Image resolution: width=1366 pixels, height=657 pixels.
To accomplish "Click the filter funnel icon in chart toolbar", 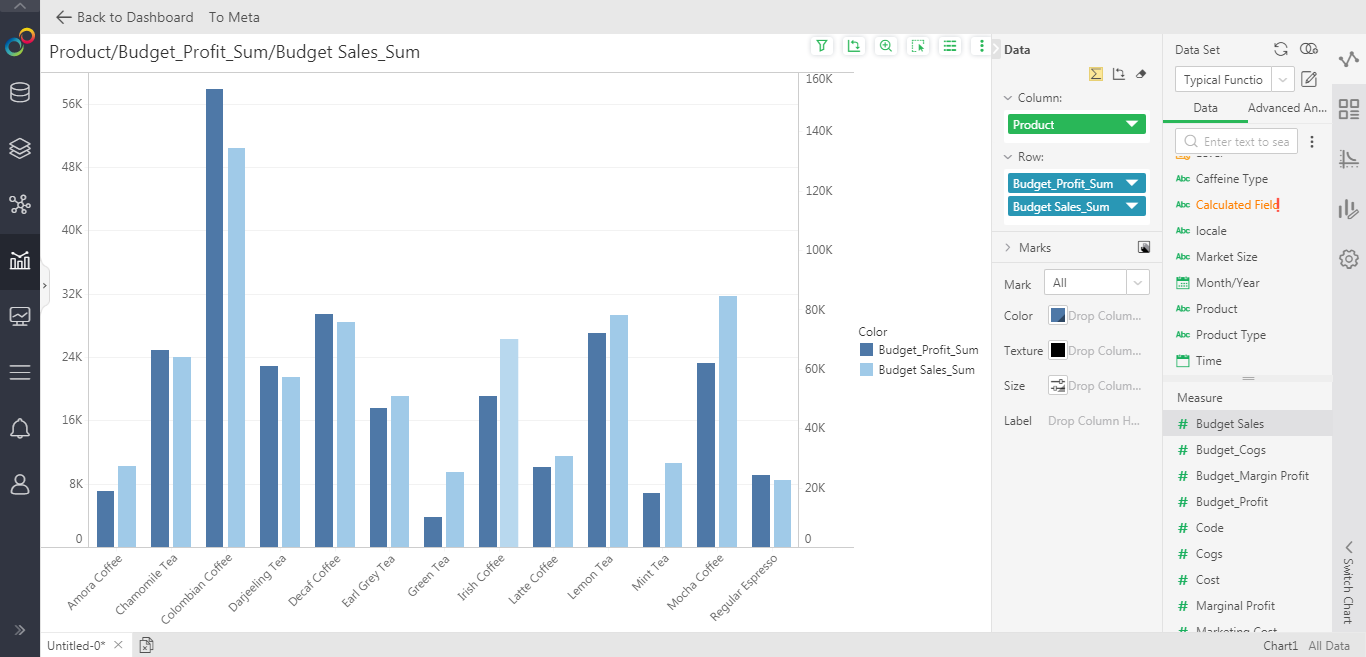I will (821, 46).
